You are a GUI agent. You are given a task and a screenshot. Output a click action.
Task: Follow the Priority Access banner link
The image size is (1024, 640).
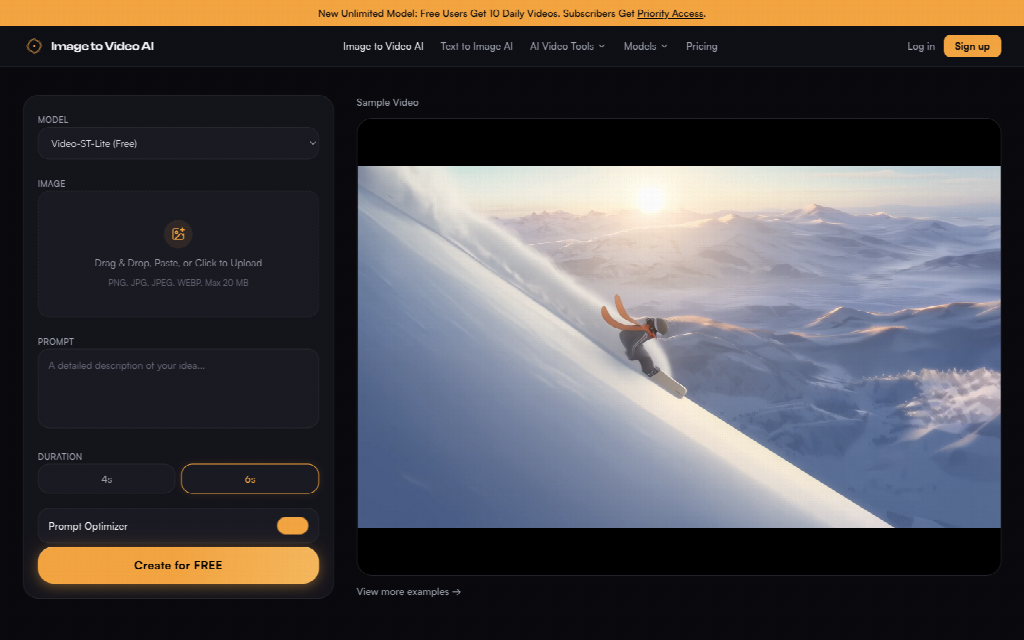tap(670, 13)
